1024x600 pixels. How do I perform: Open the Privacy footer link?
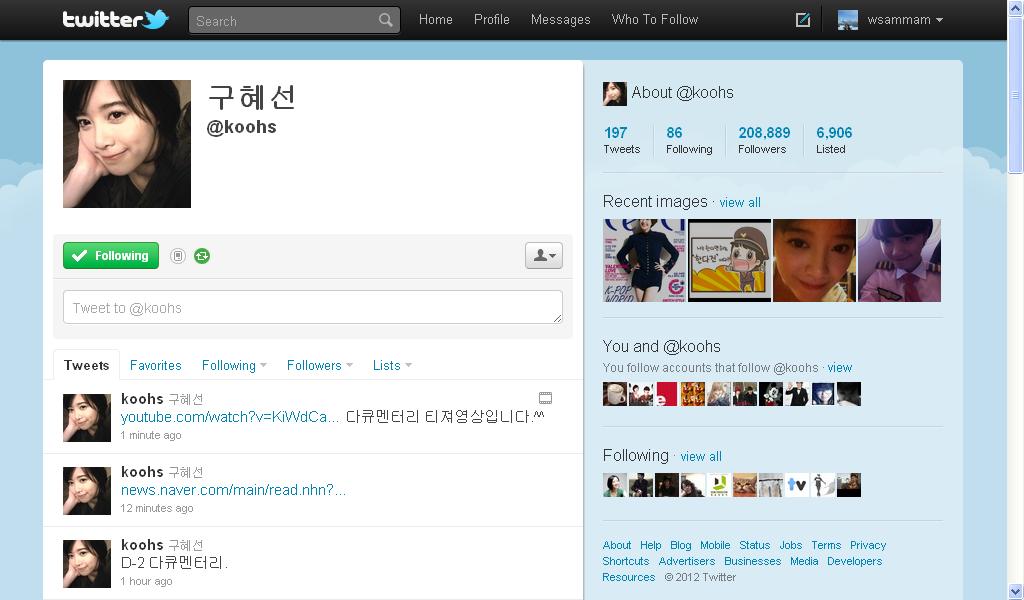point(868,545)
